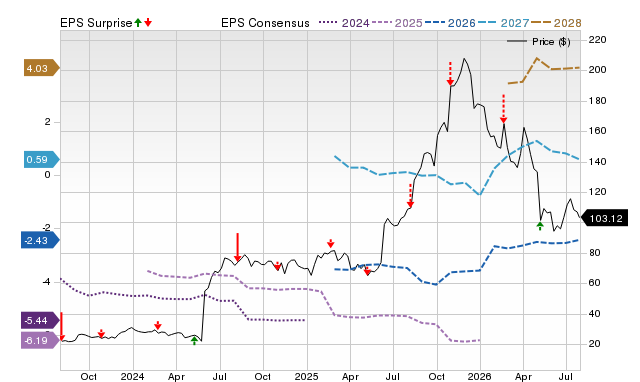Toggle the 2025 EPS consensus legend entry
This screenshot has width=640, height=382.
397,23
